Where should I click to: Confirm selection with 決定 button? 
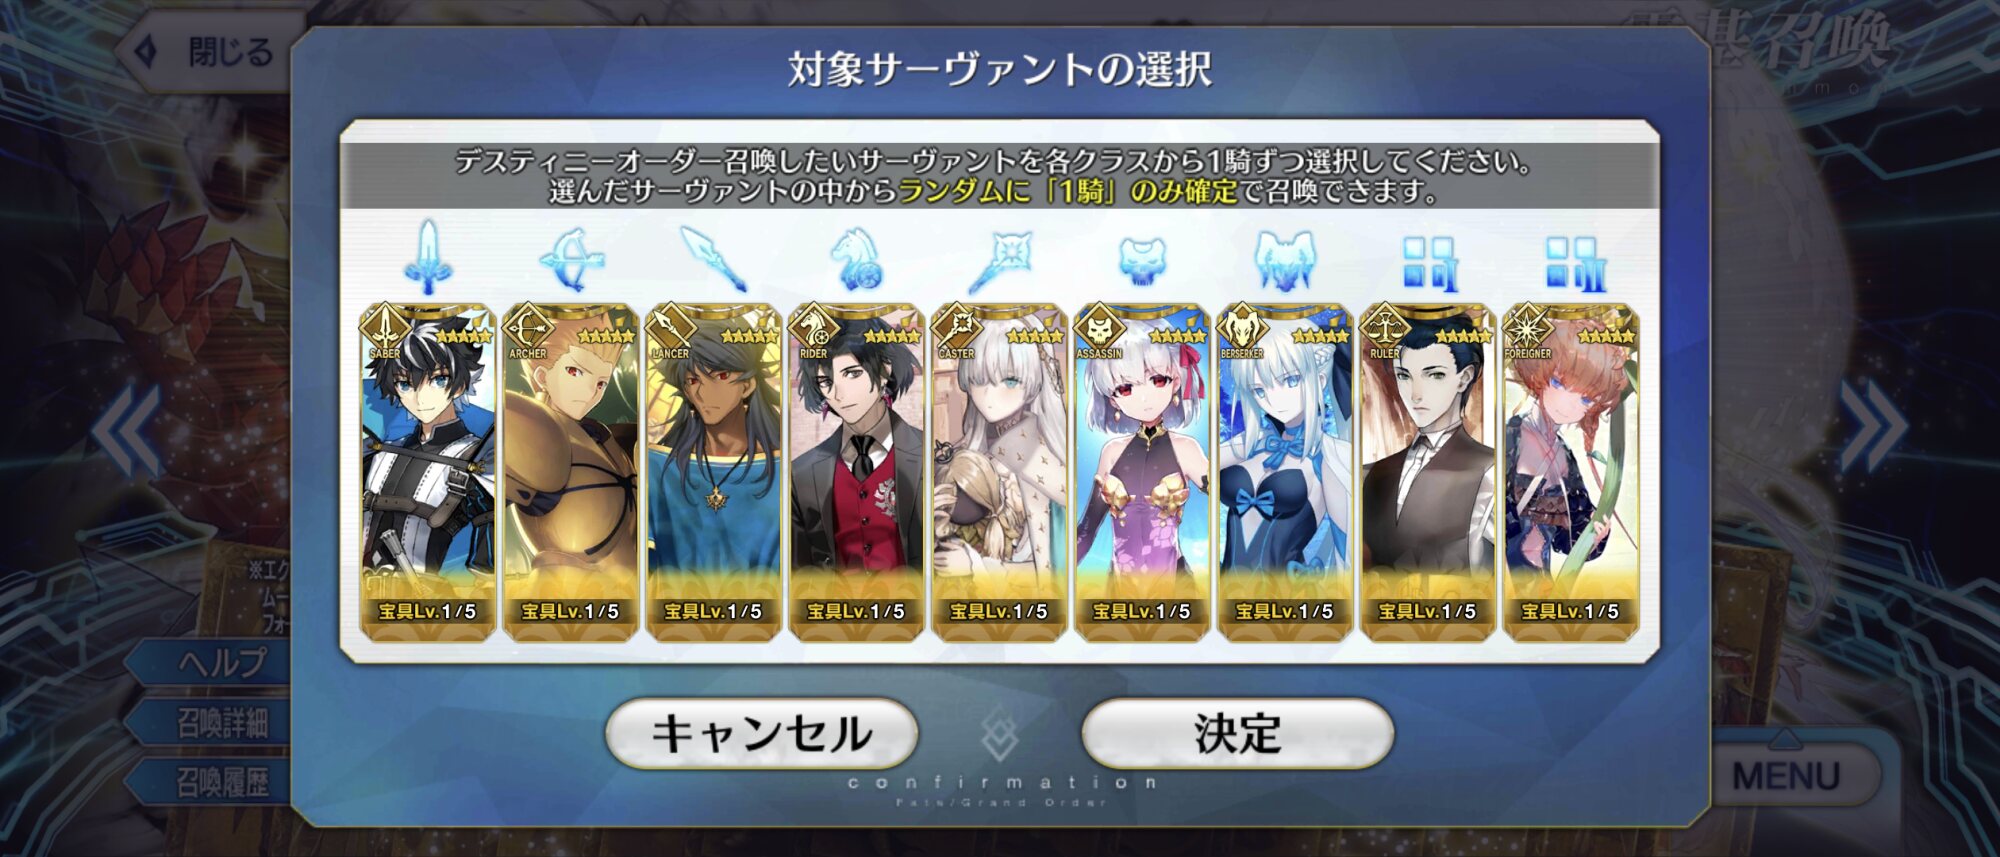pos(1238,734)
